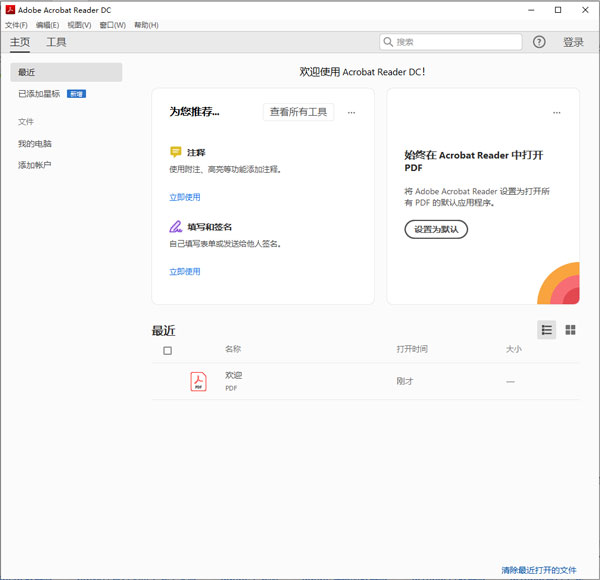Select 添加帐户 in the sidebar
Viewport: 600px width, 580px height.
coord(35,165)
